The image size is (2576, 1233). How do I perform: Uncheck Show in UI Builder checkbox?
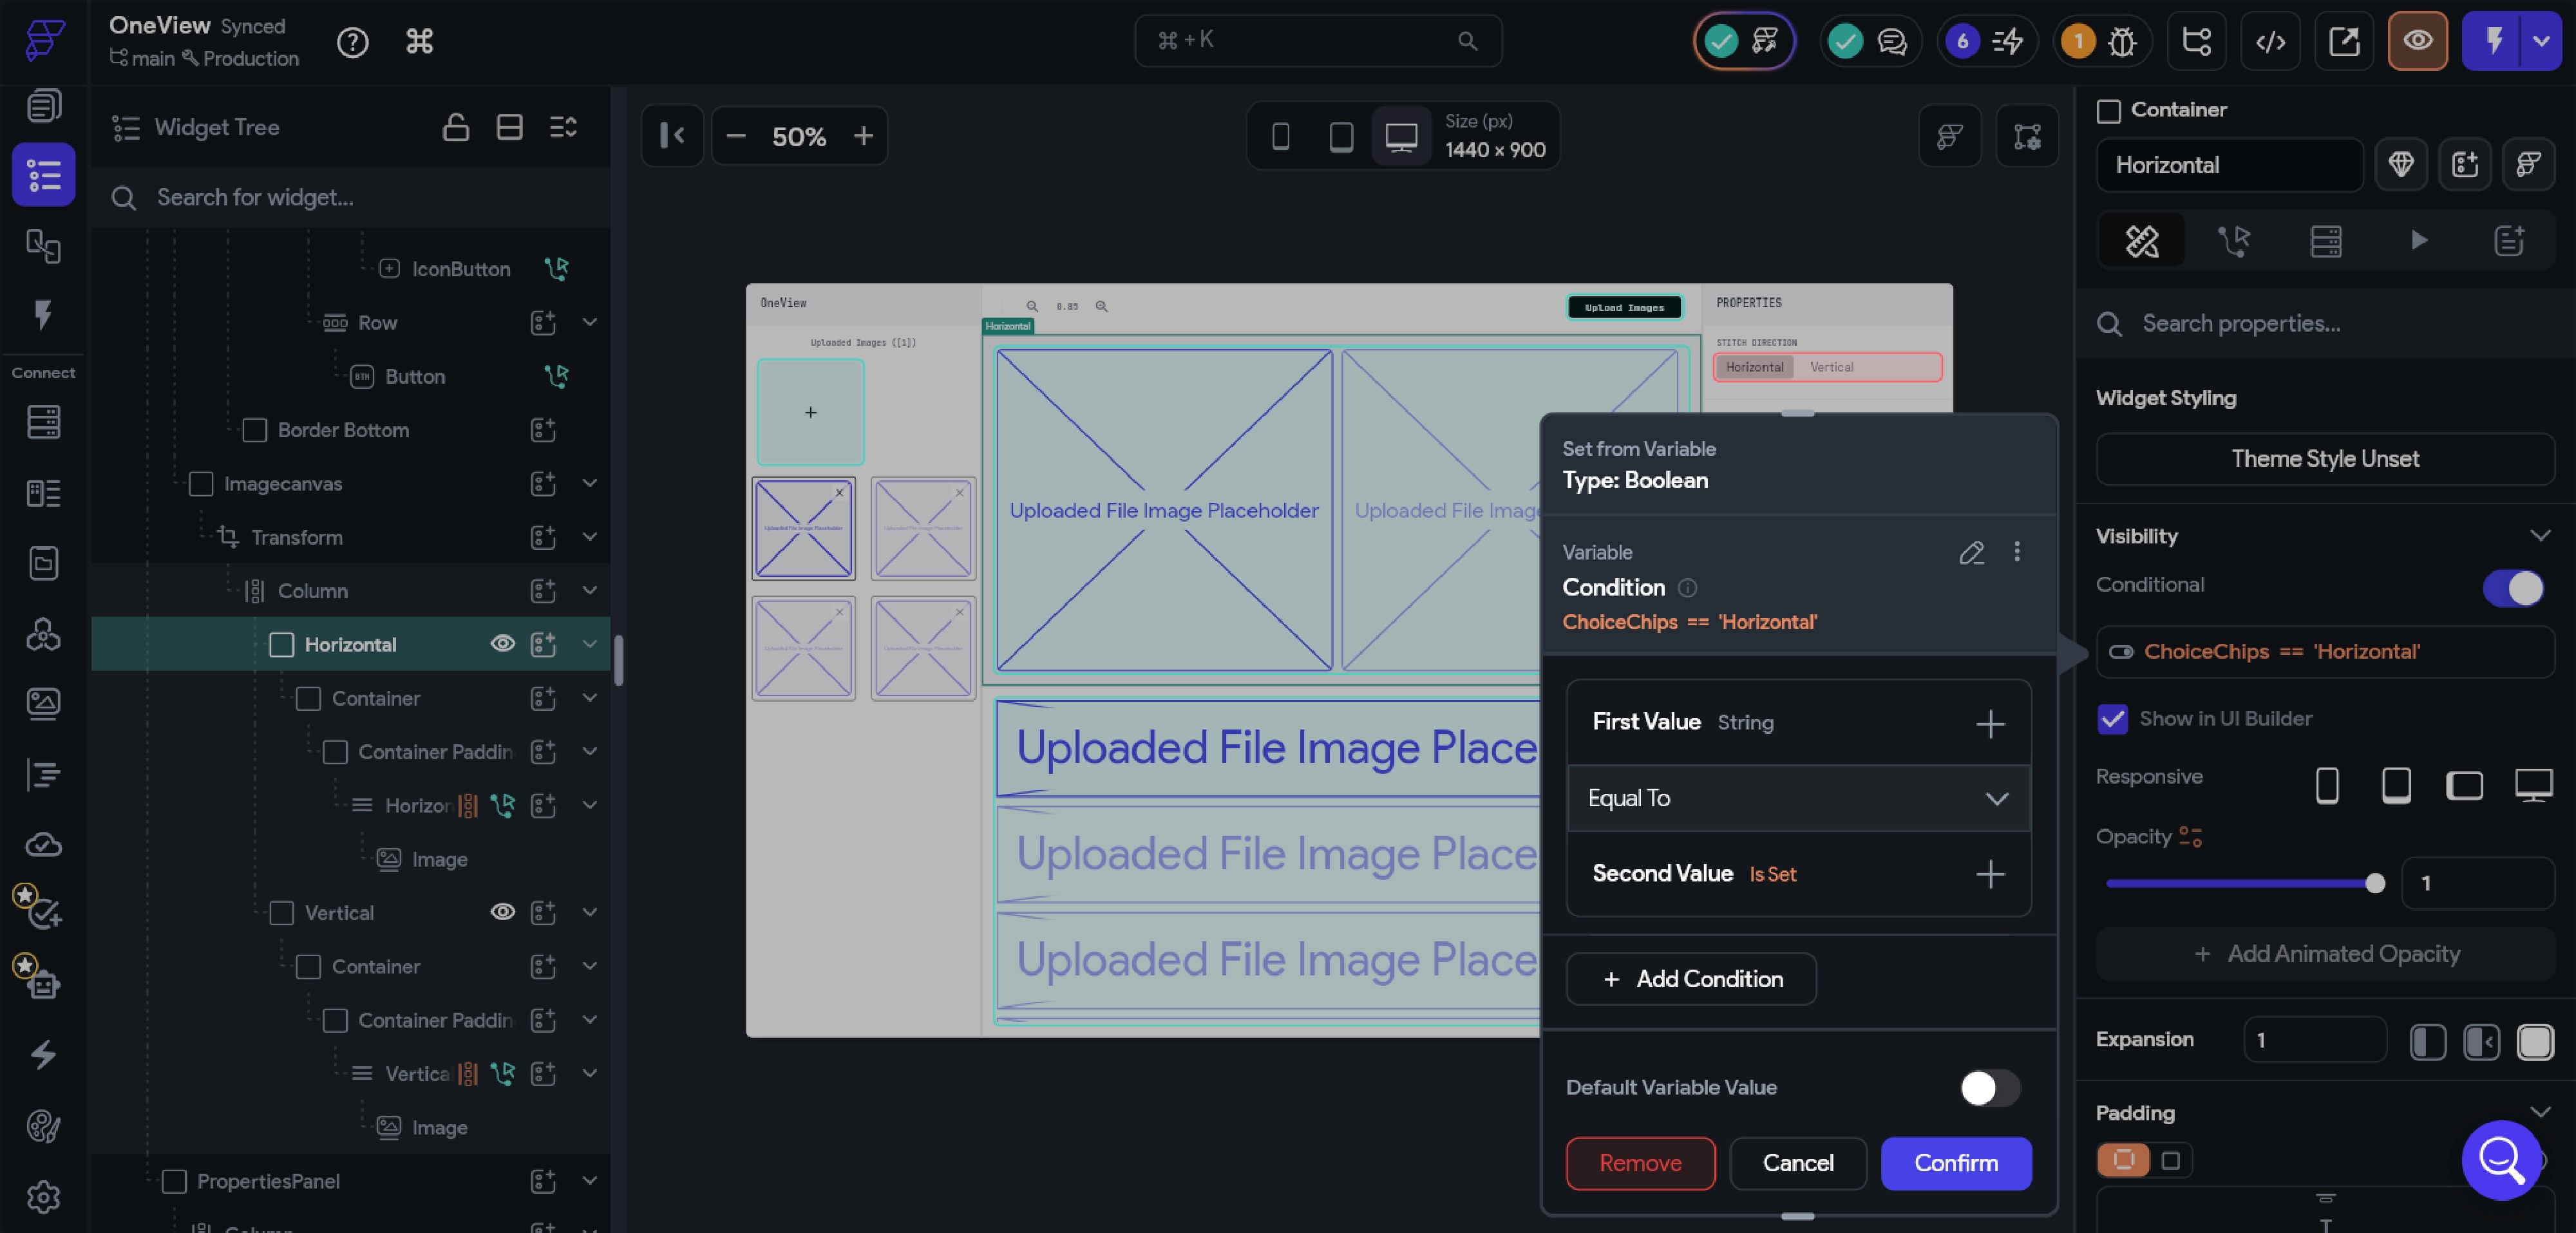click(2112, 718)
